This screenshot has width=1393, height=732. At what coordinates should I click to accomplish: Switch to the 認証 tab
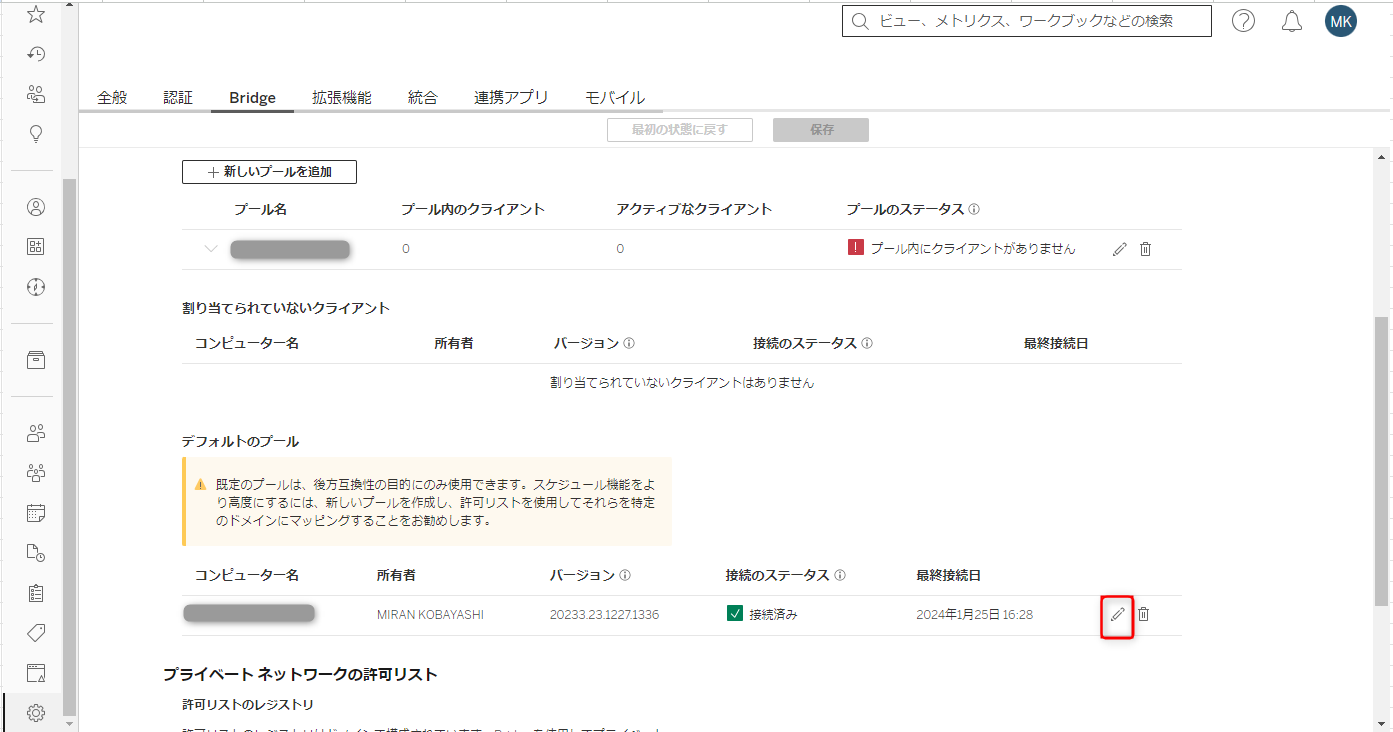pos(178,97)
